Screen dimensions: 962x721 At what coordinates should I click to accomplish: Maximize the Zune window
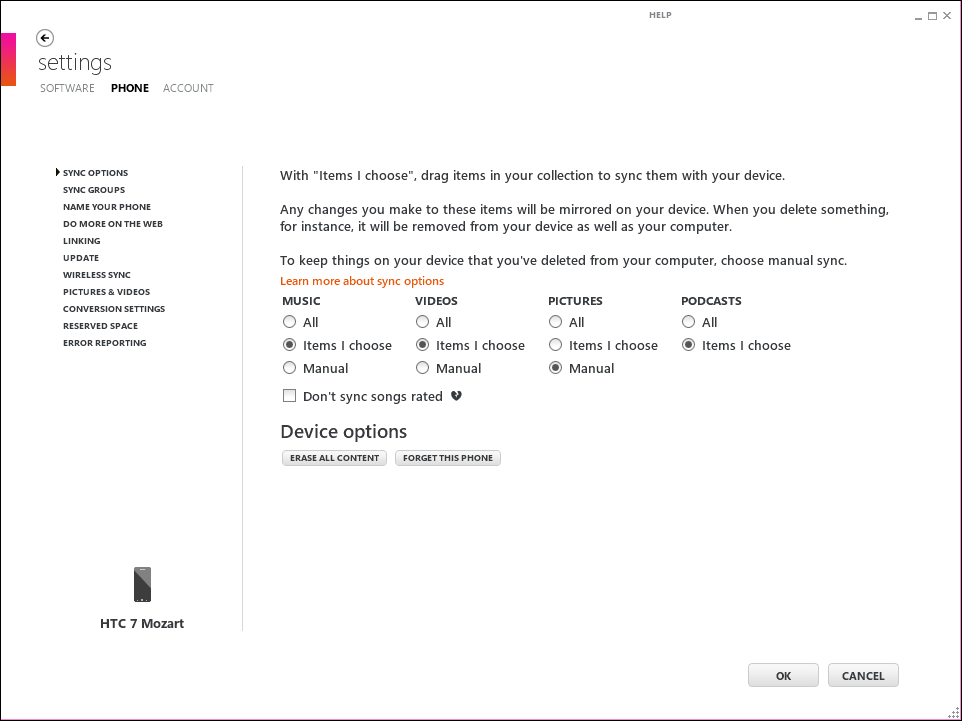[933, 16]
